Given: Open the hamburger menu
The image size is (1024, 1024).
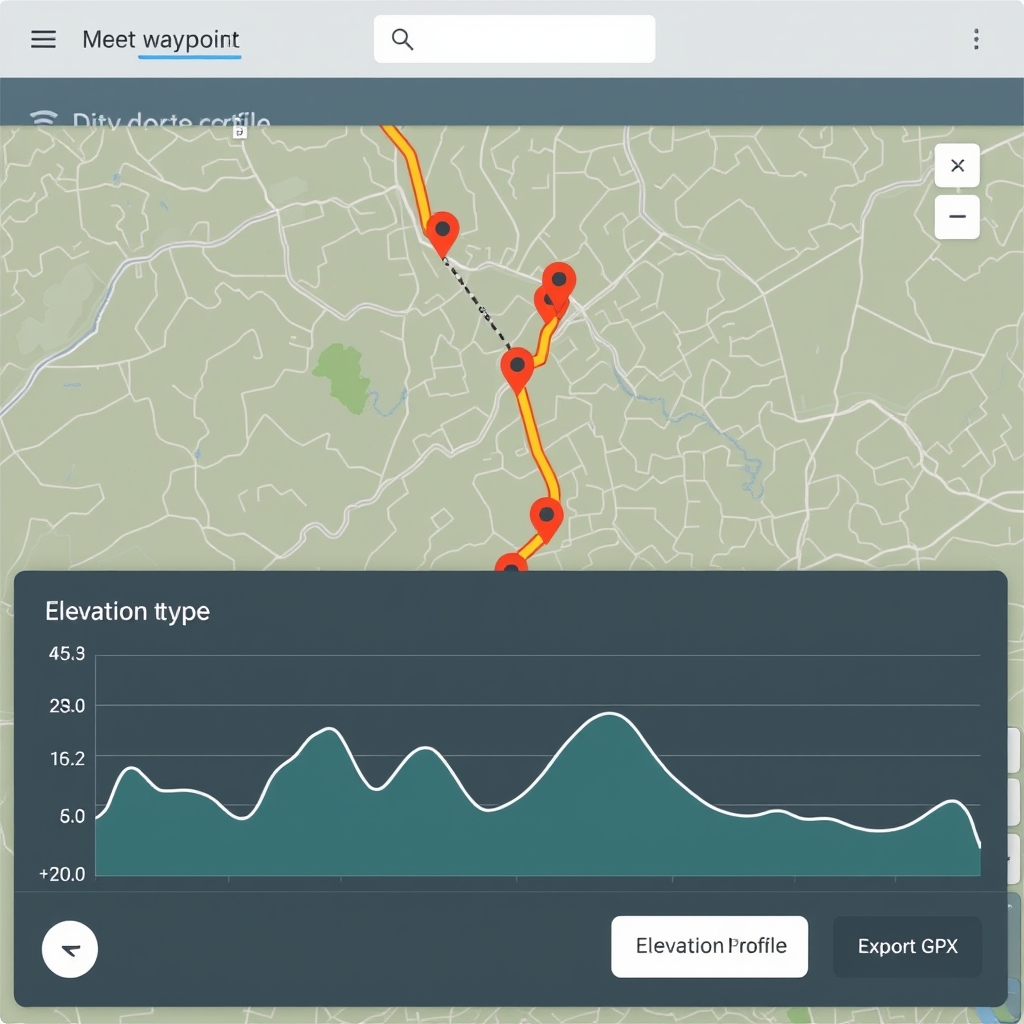Looking at the screenshot, I should point(43,39).
